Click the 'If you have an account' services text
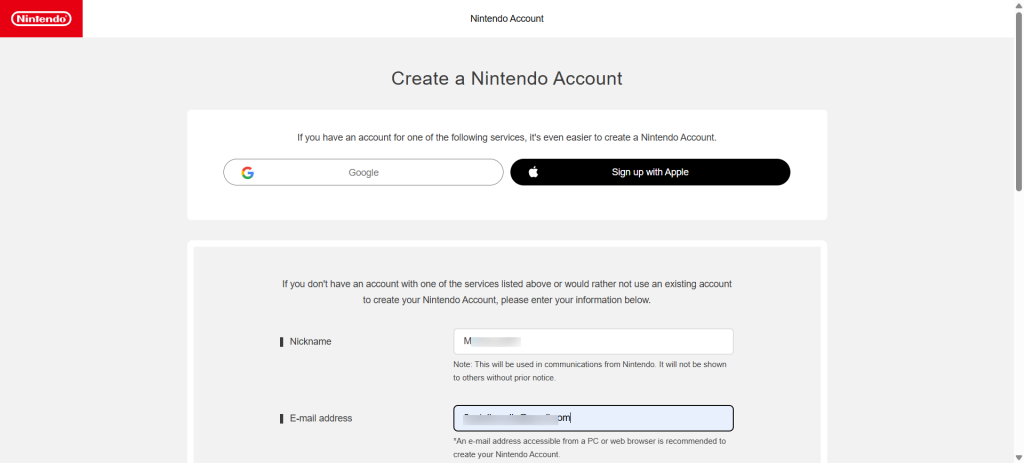 (x=507, y=138)
